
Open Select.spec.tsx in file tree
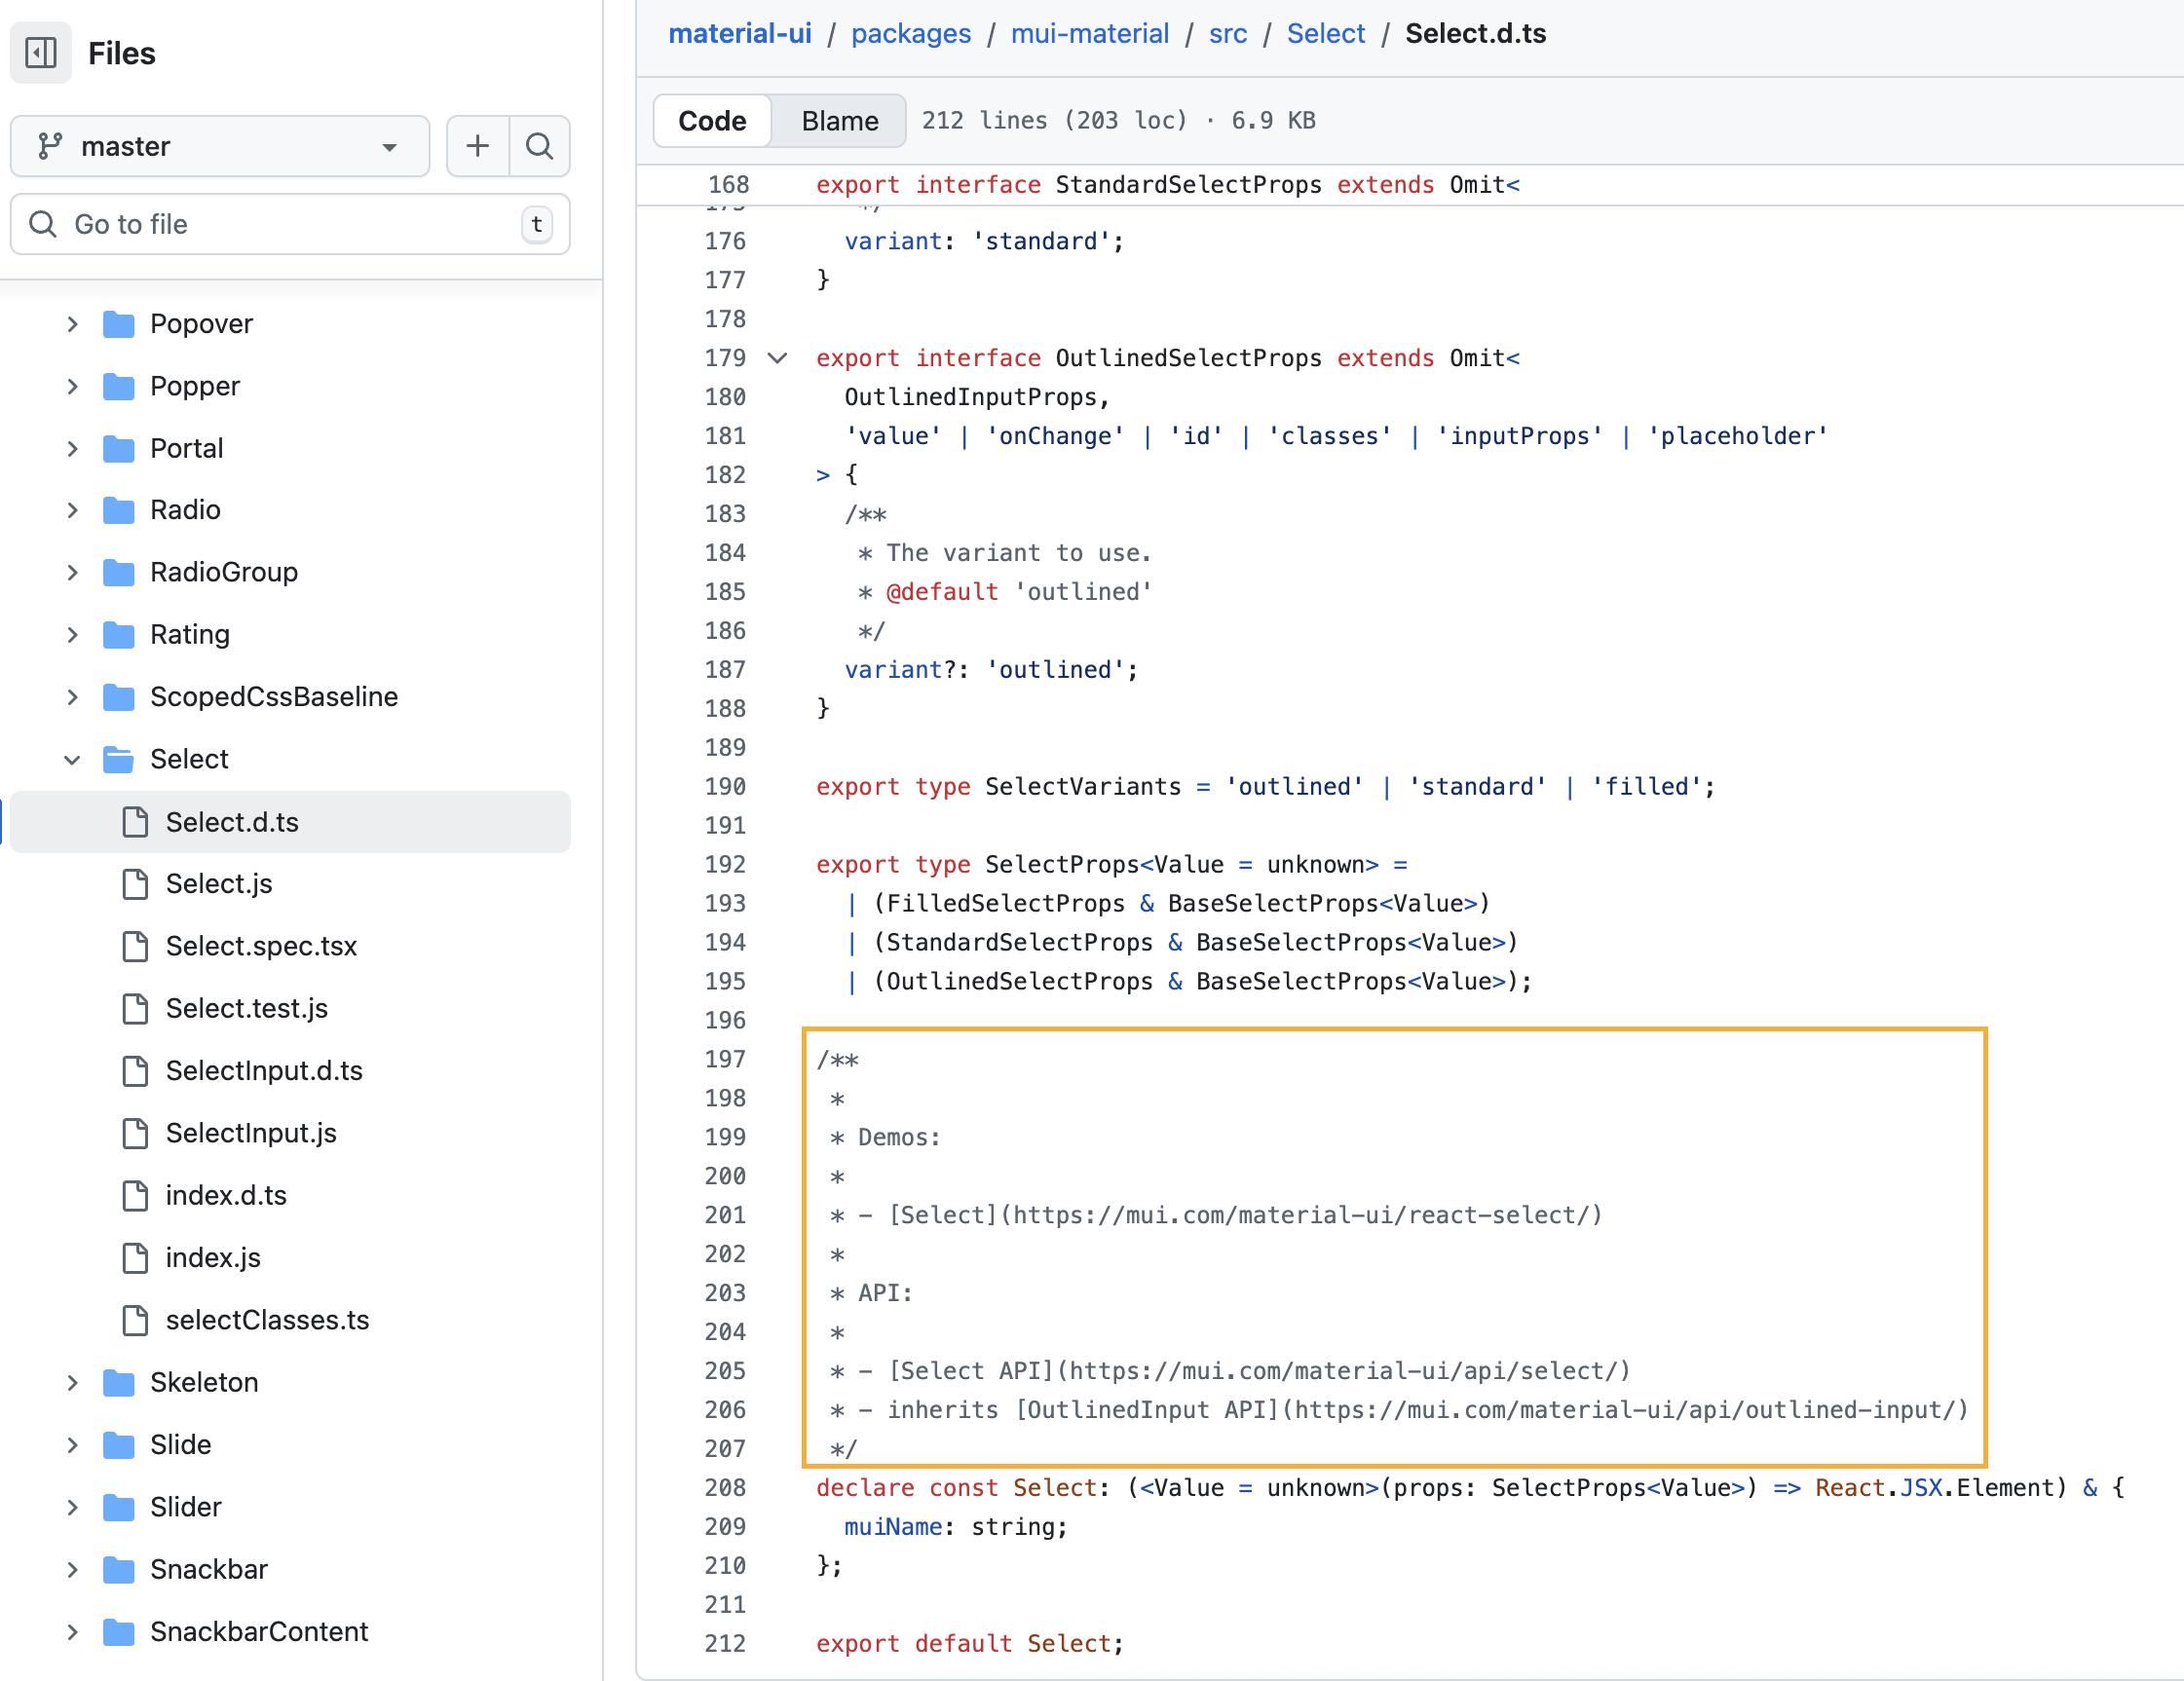pos(261,946)
